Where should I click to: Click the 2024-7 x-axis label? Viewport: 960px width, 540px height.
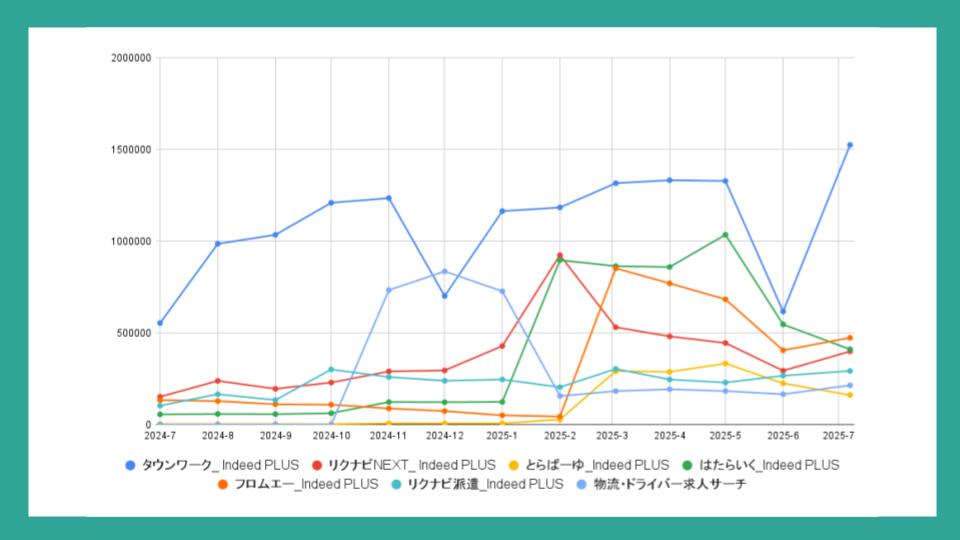pos(160,436)
